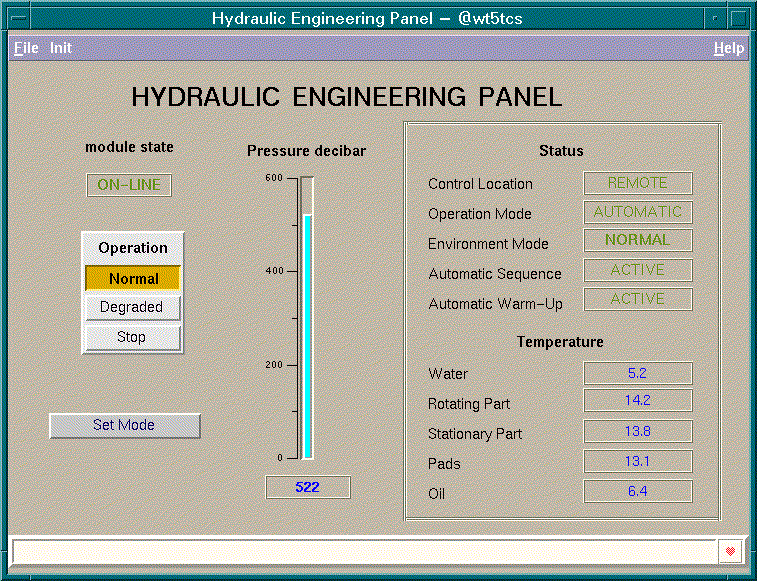The height and width of the screenshot is (581, 757).
Task: Open the File menu
Action: click(x=26, y=48)
